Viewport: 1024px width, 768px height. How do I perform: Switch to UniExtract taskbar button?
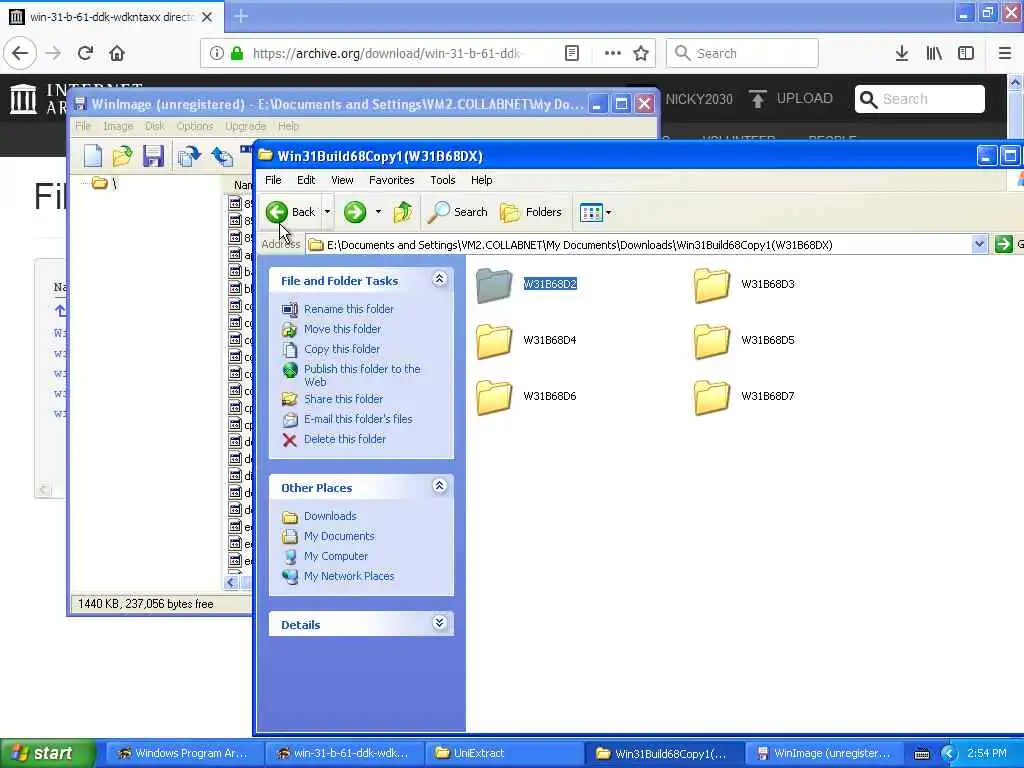pyautogui.click(x=503, y=753)
